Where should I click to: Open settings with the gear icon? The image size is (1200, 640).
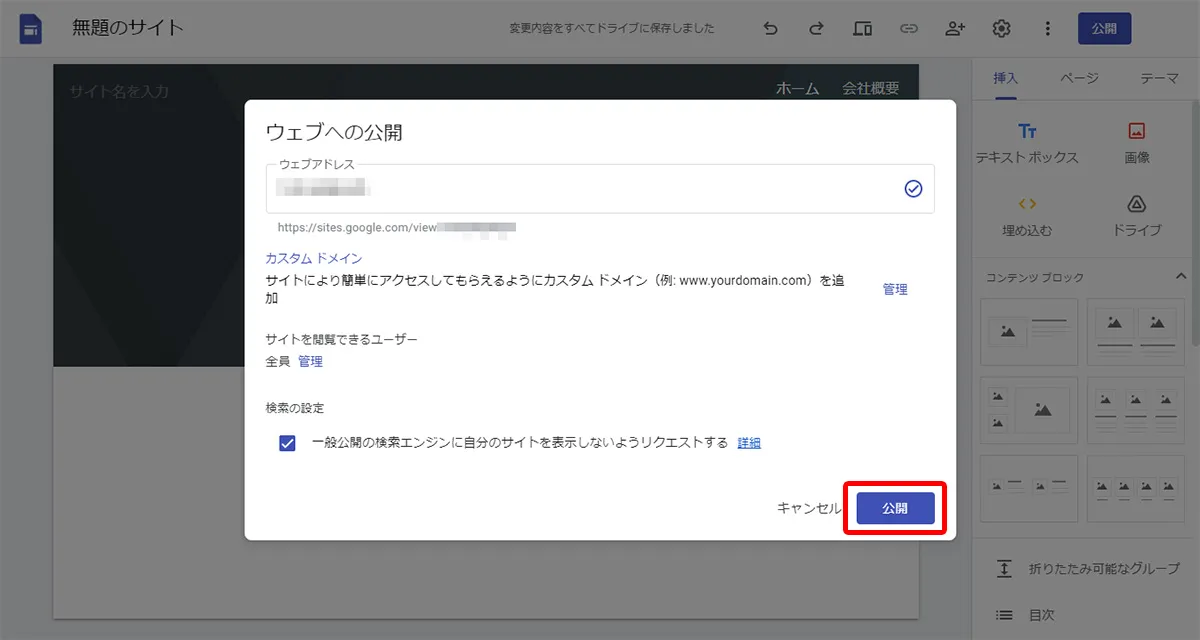pyautogui.click(x=1001, y=28)
